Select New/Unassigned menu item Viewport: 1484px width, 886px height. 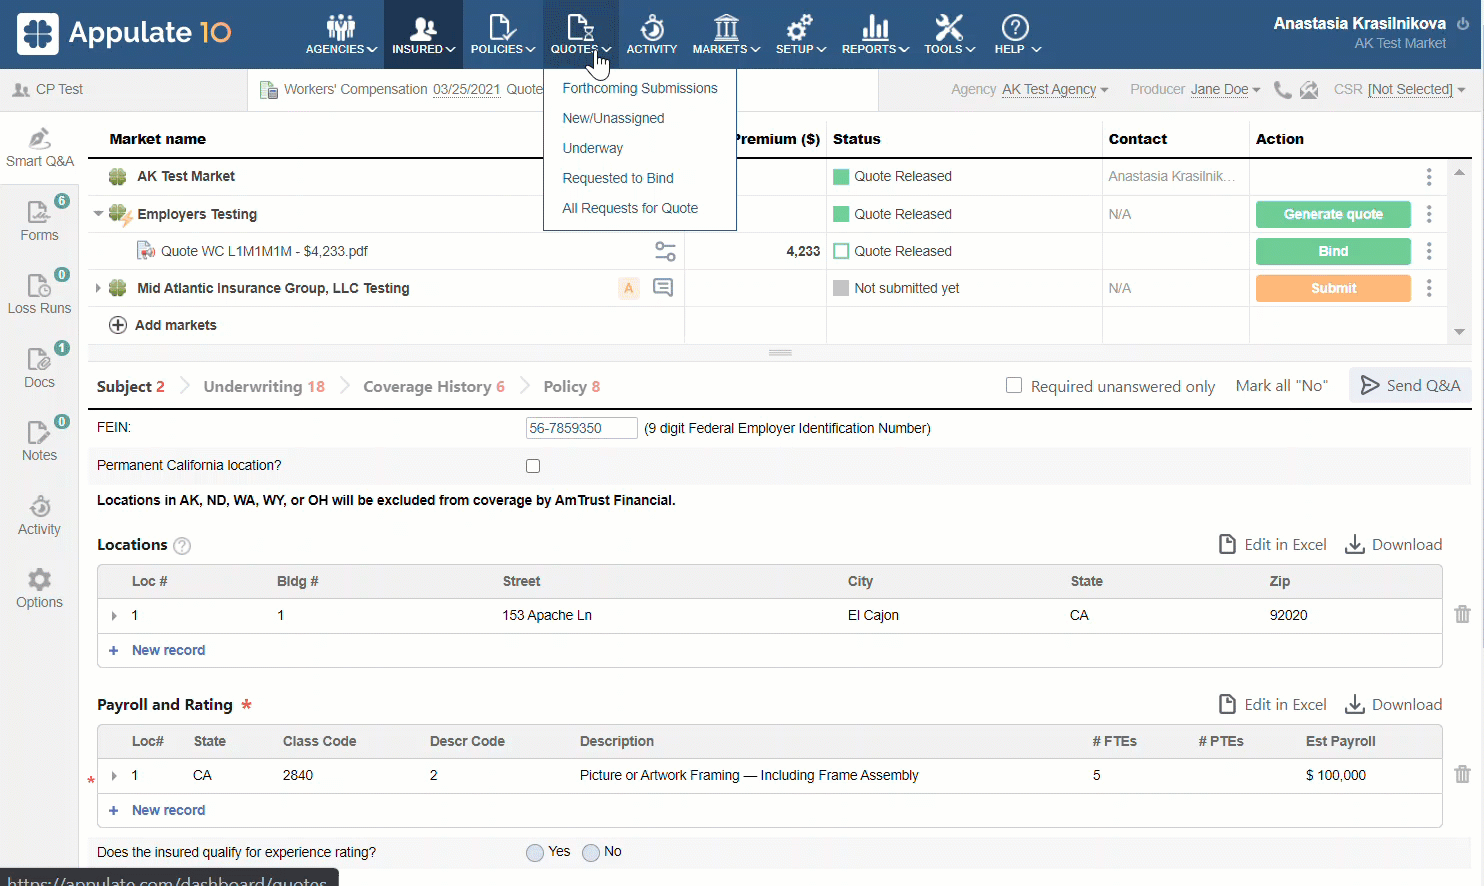click(613, 118)
